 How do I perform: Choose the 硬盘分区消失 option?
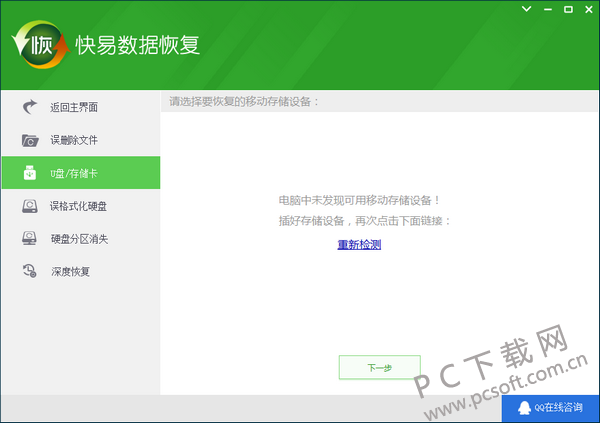point(81,239)
